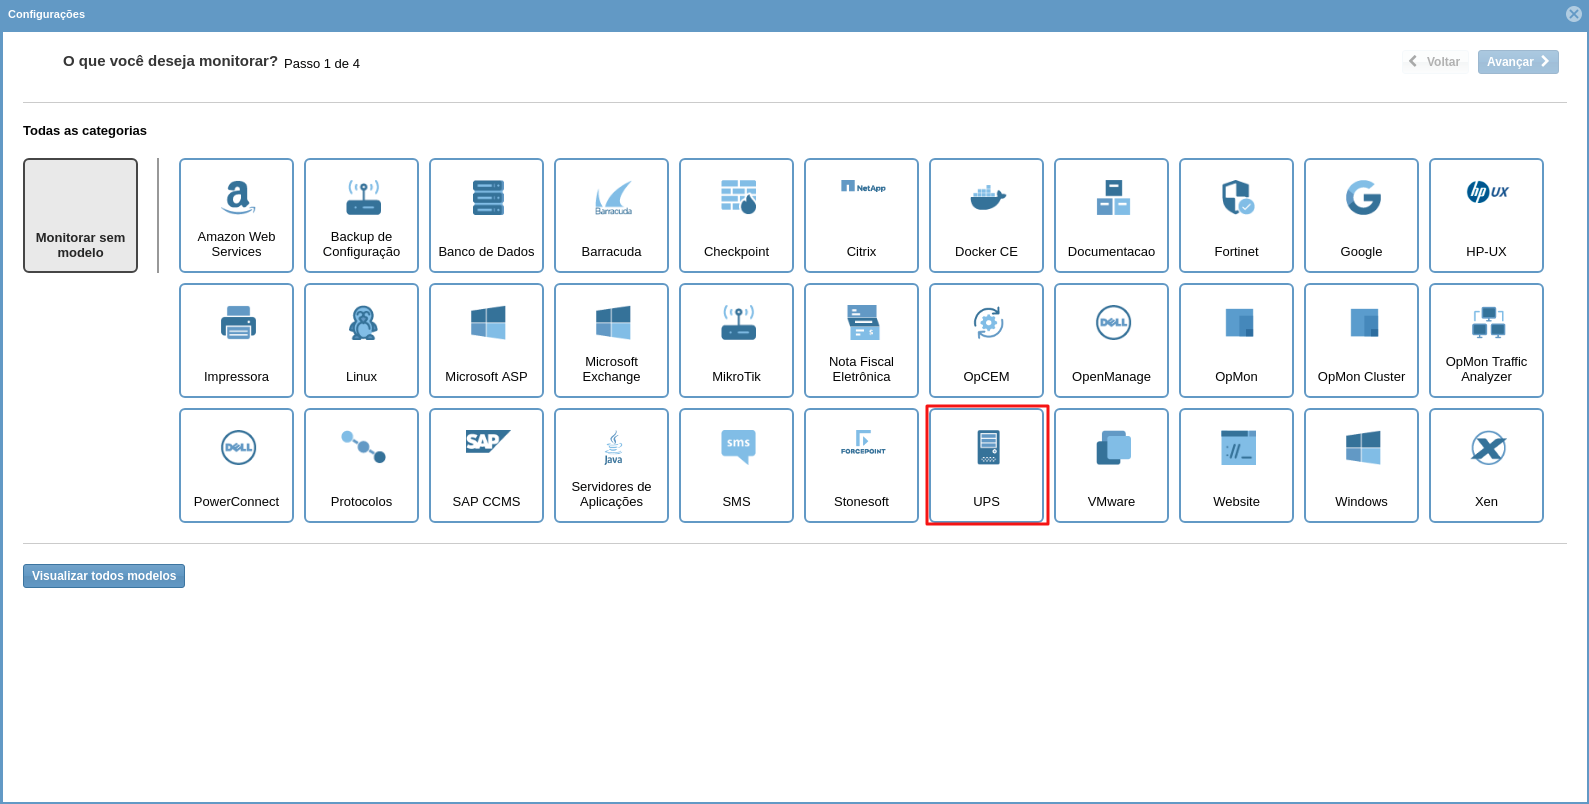Close the Configurações dialog
The height and width of the screenshot is (804, 1589).
point(1574,14)
